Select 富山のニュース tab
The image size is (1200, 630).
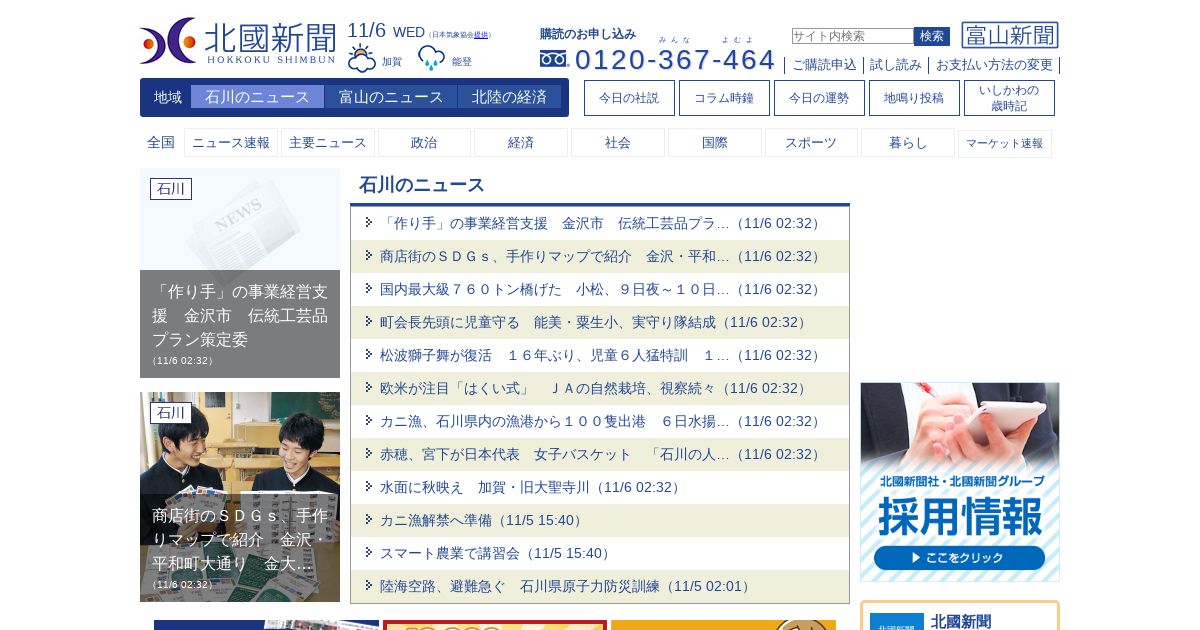[391, 97]
